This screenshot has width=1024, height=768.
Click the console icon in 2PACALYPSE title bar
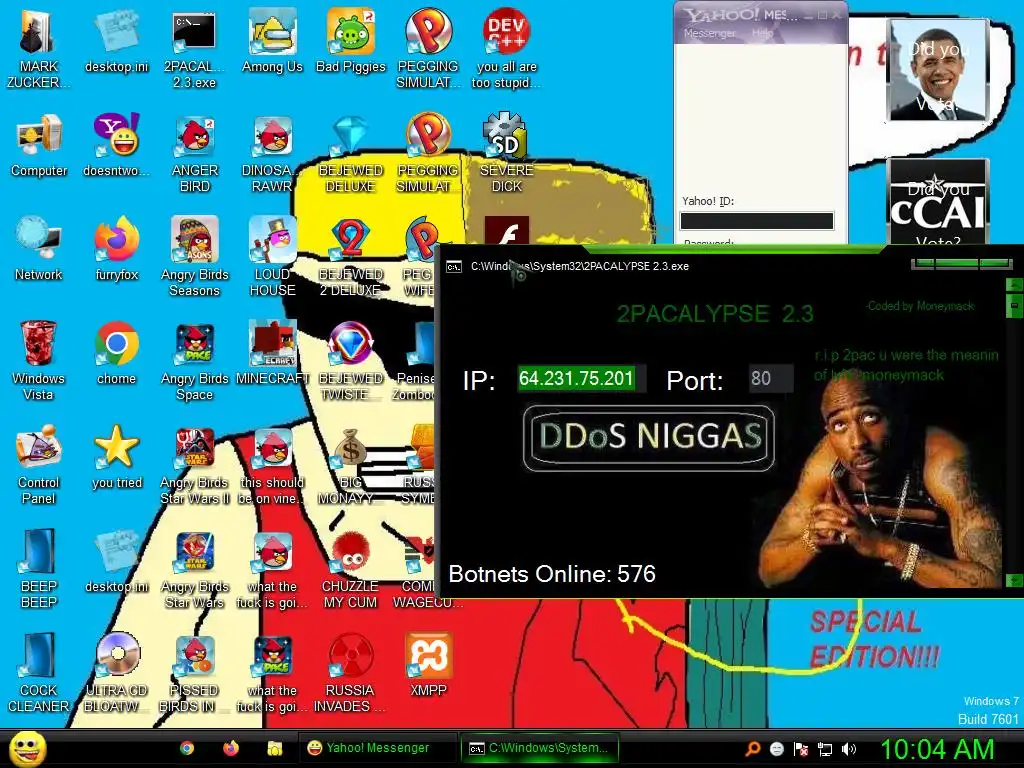point(453,266)
